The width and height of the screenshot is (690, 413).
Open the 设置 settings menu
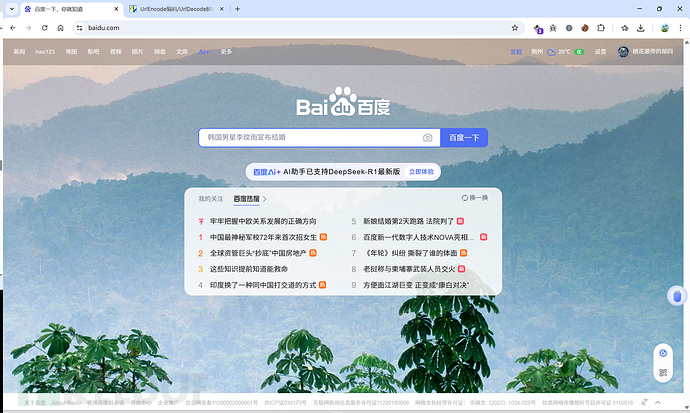[601, 52]
